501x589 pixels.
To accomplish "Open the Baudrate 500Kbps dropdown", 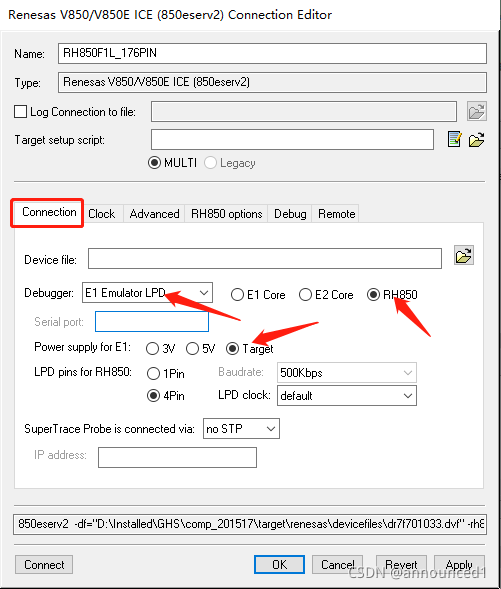I will 347,373.
